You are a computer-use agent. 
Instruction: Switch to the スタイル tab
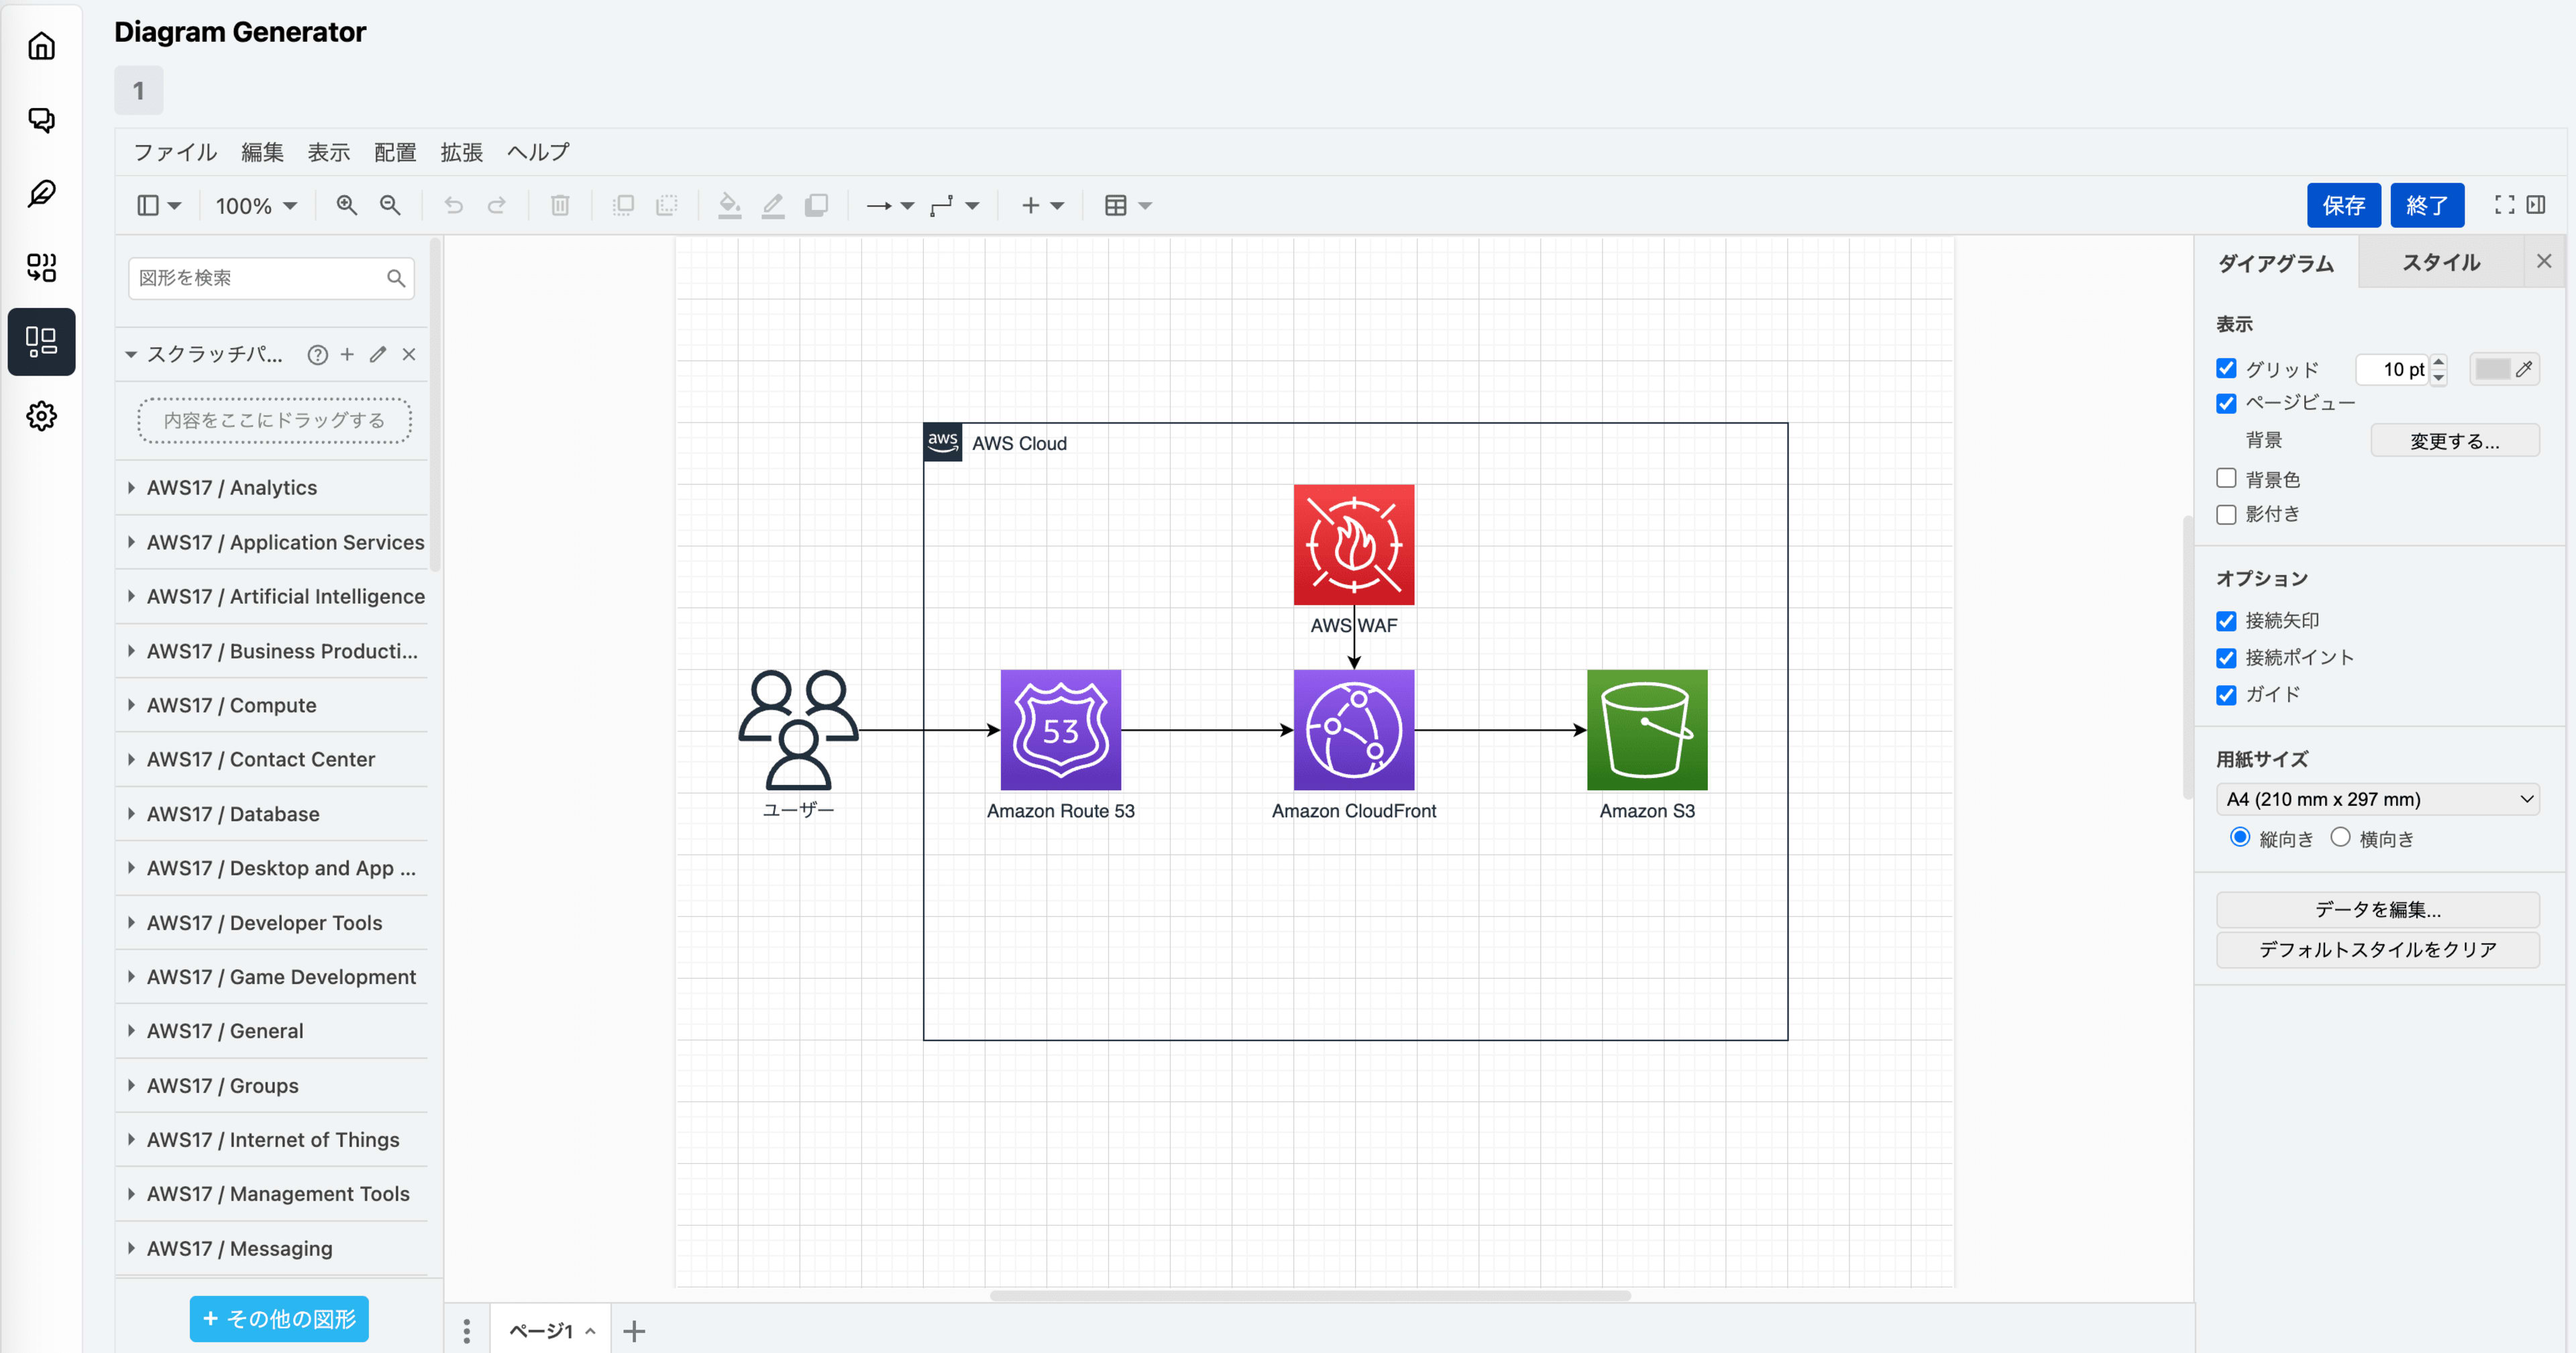(2440, 263)
